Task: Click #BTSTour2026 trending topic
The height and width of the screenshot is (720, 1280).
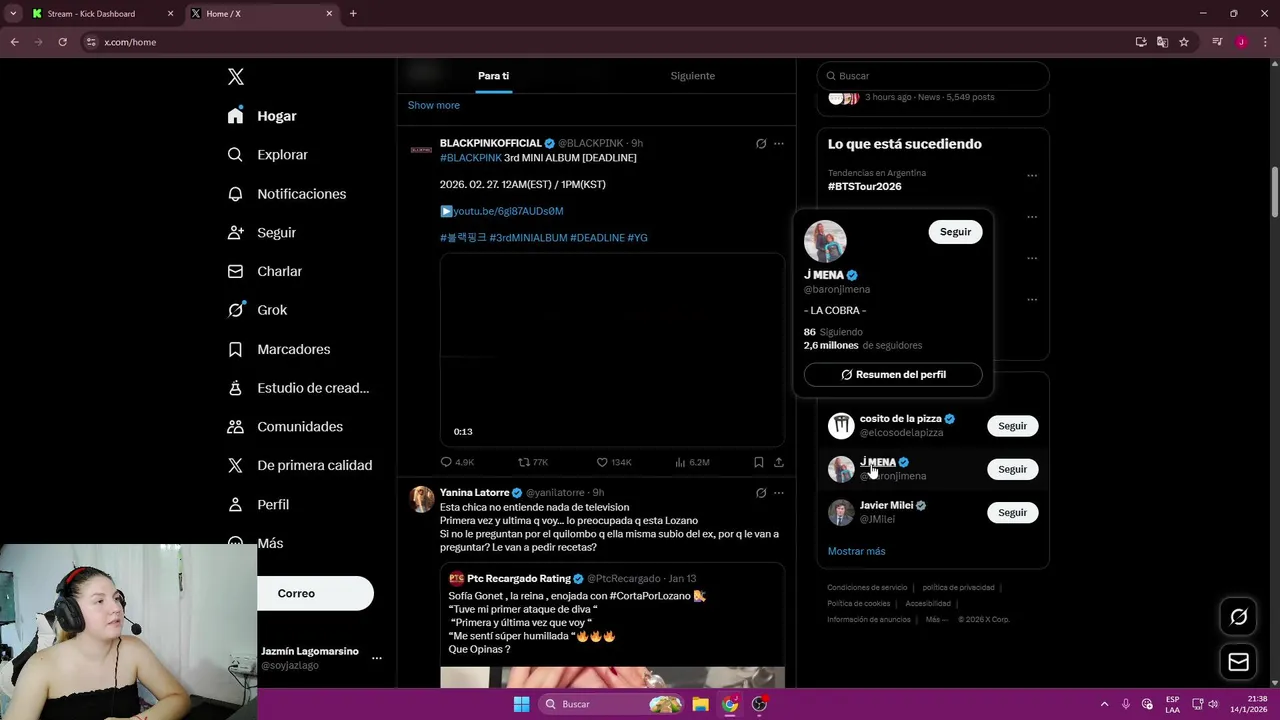Action: click(x=865, y=187)
